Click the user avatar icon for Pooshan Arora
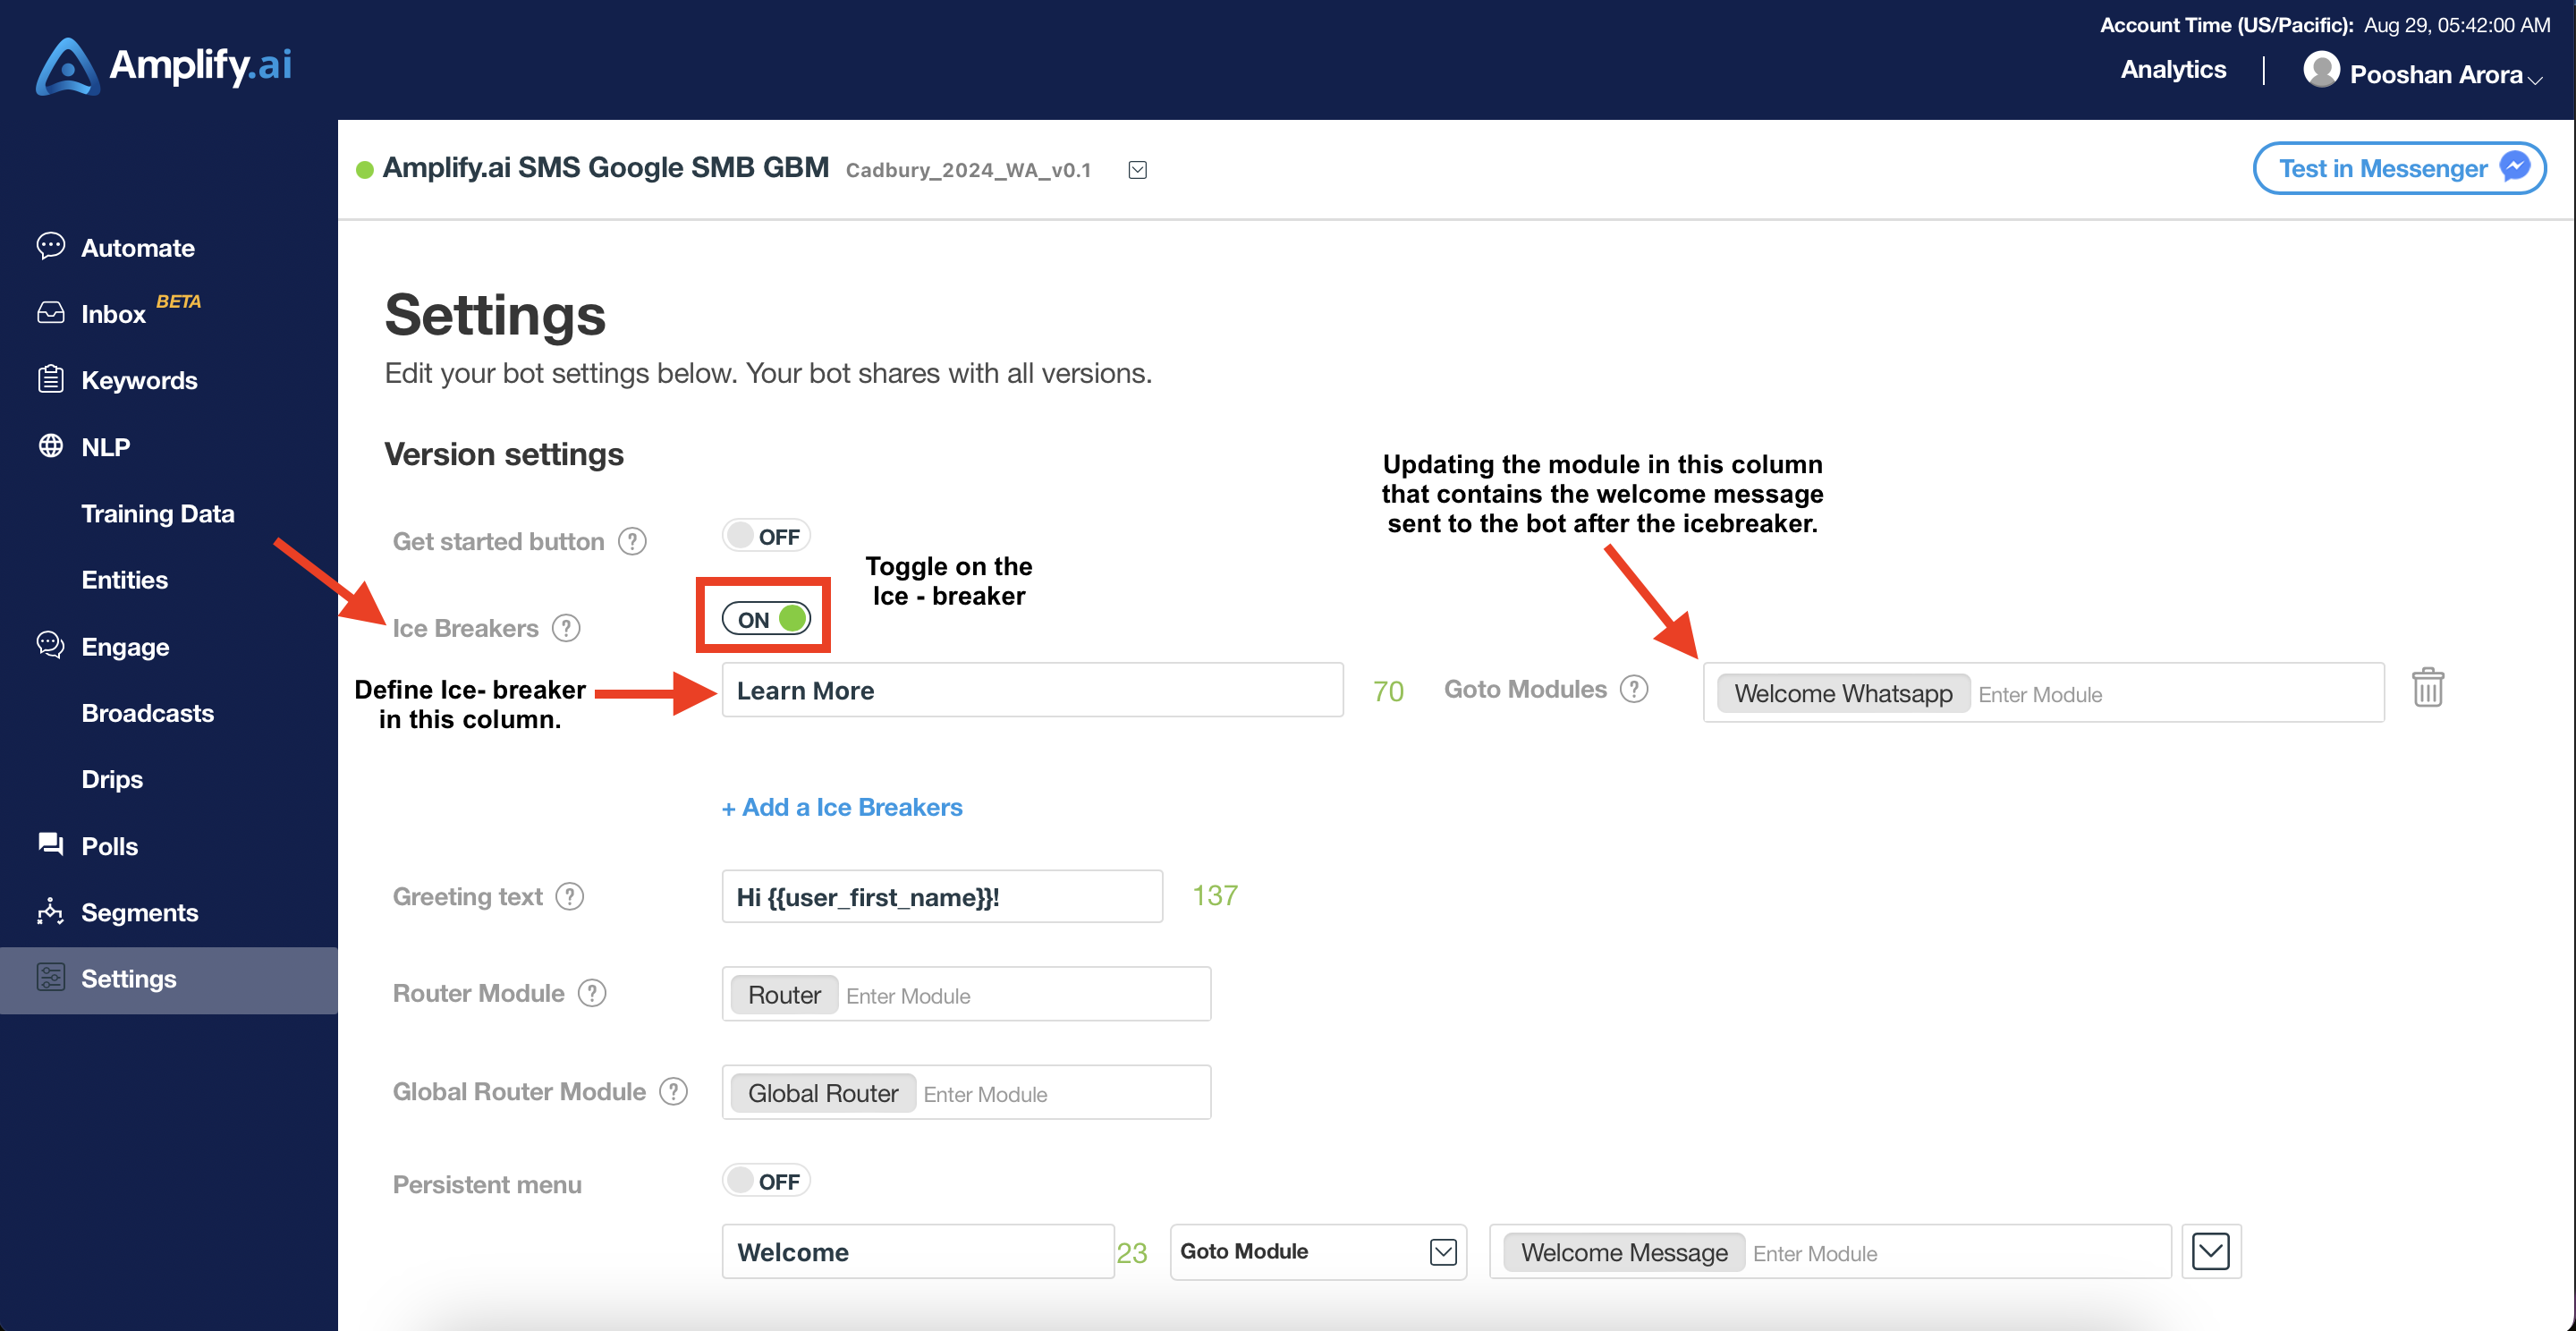 (2321, 70)
